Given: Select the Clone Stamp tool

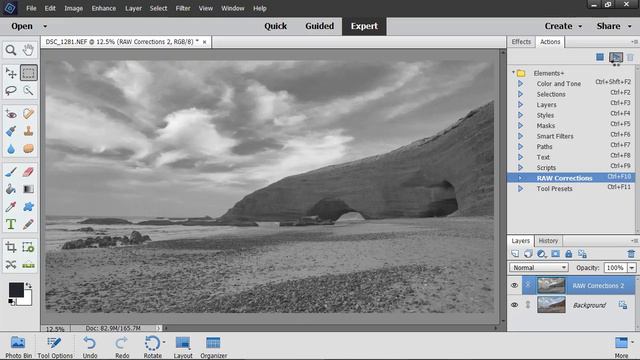Looking at the screenshot, I should [x=28, y=131].
